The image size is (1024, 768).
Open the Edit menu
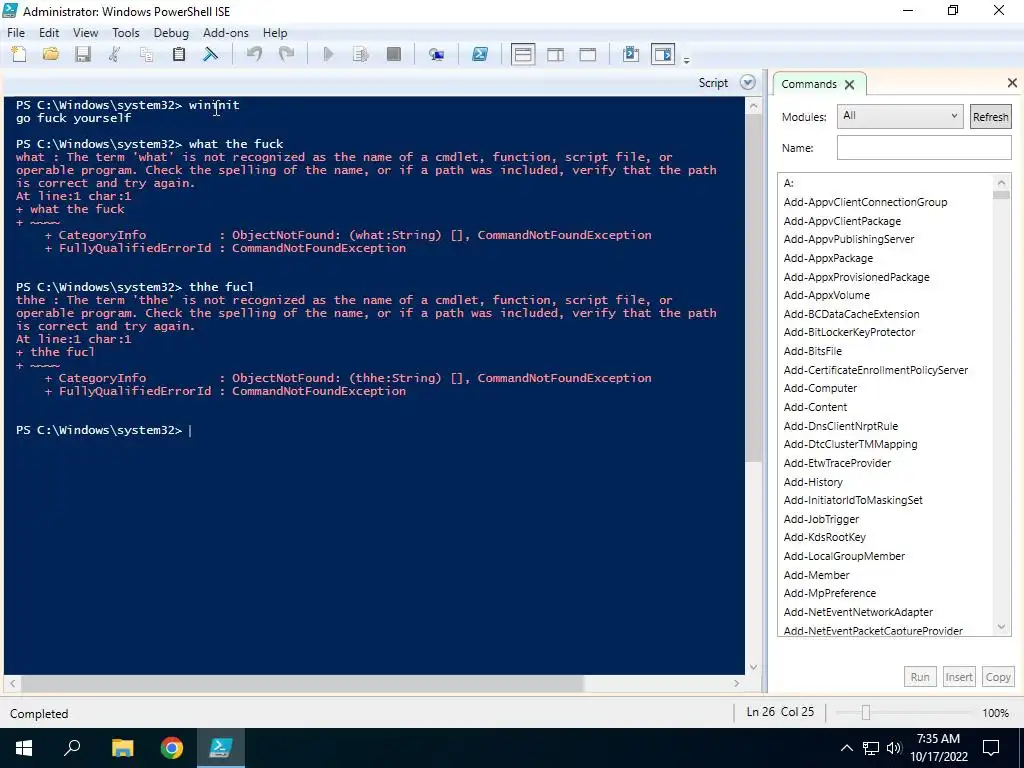(x=49, y=33)
